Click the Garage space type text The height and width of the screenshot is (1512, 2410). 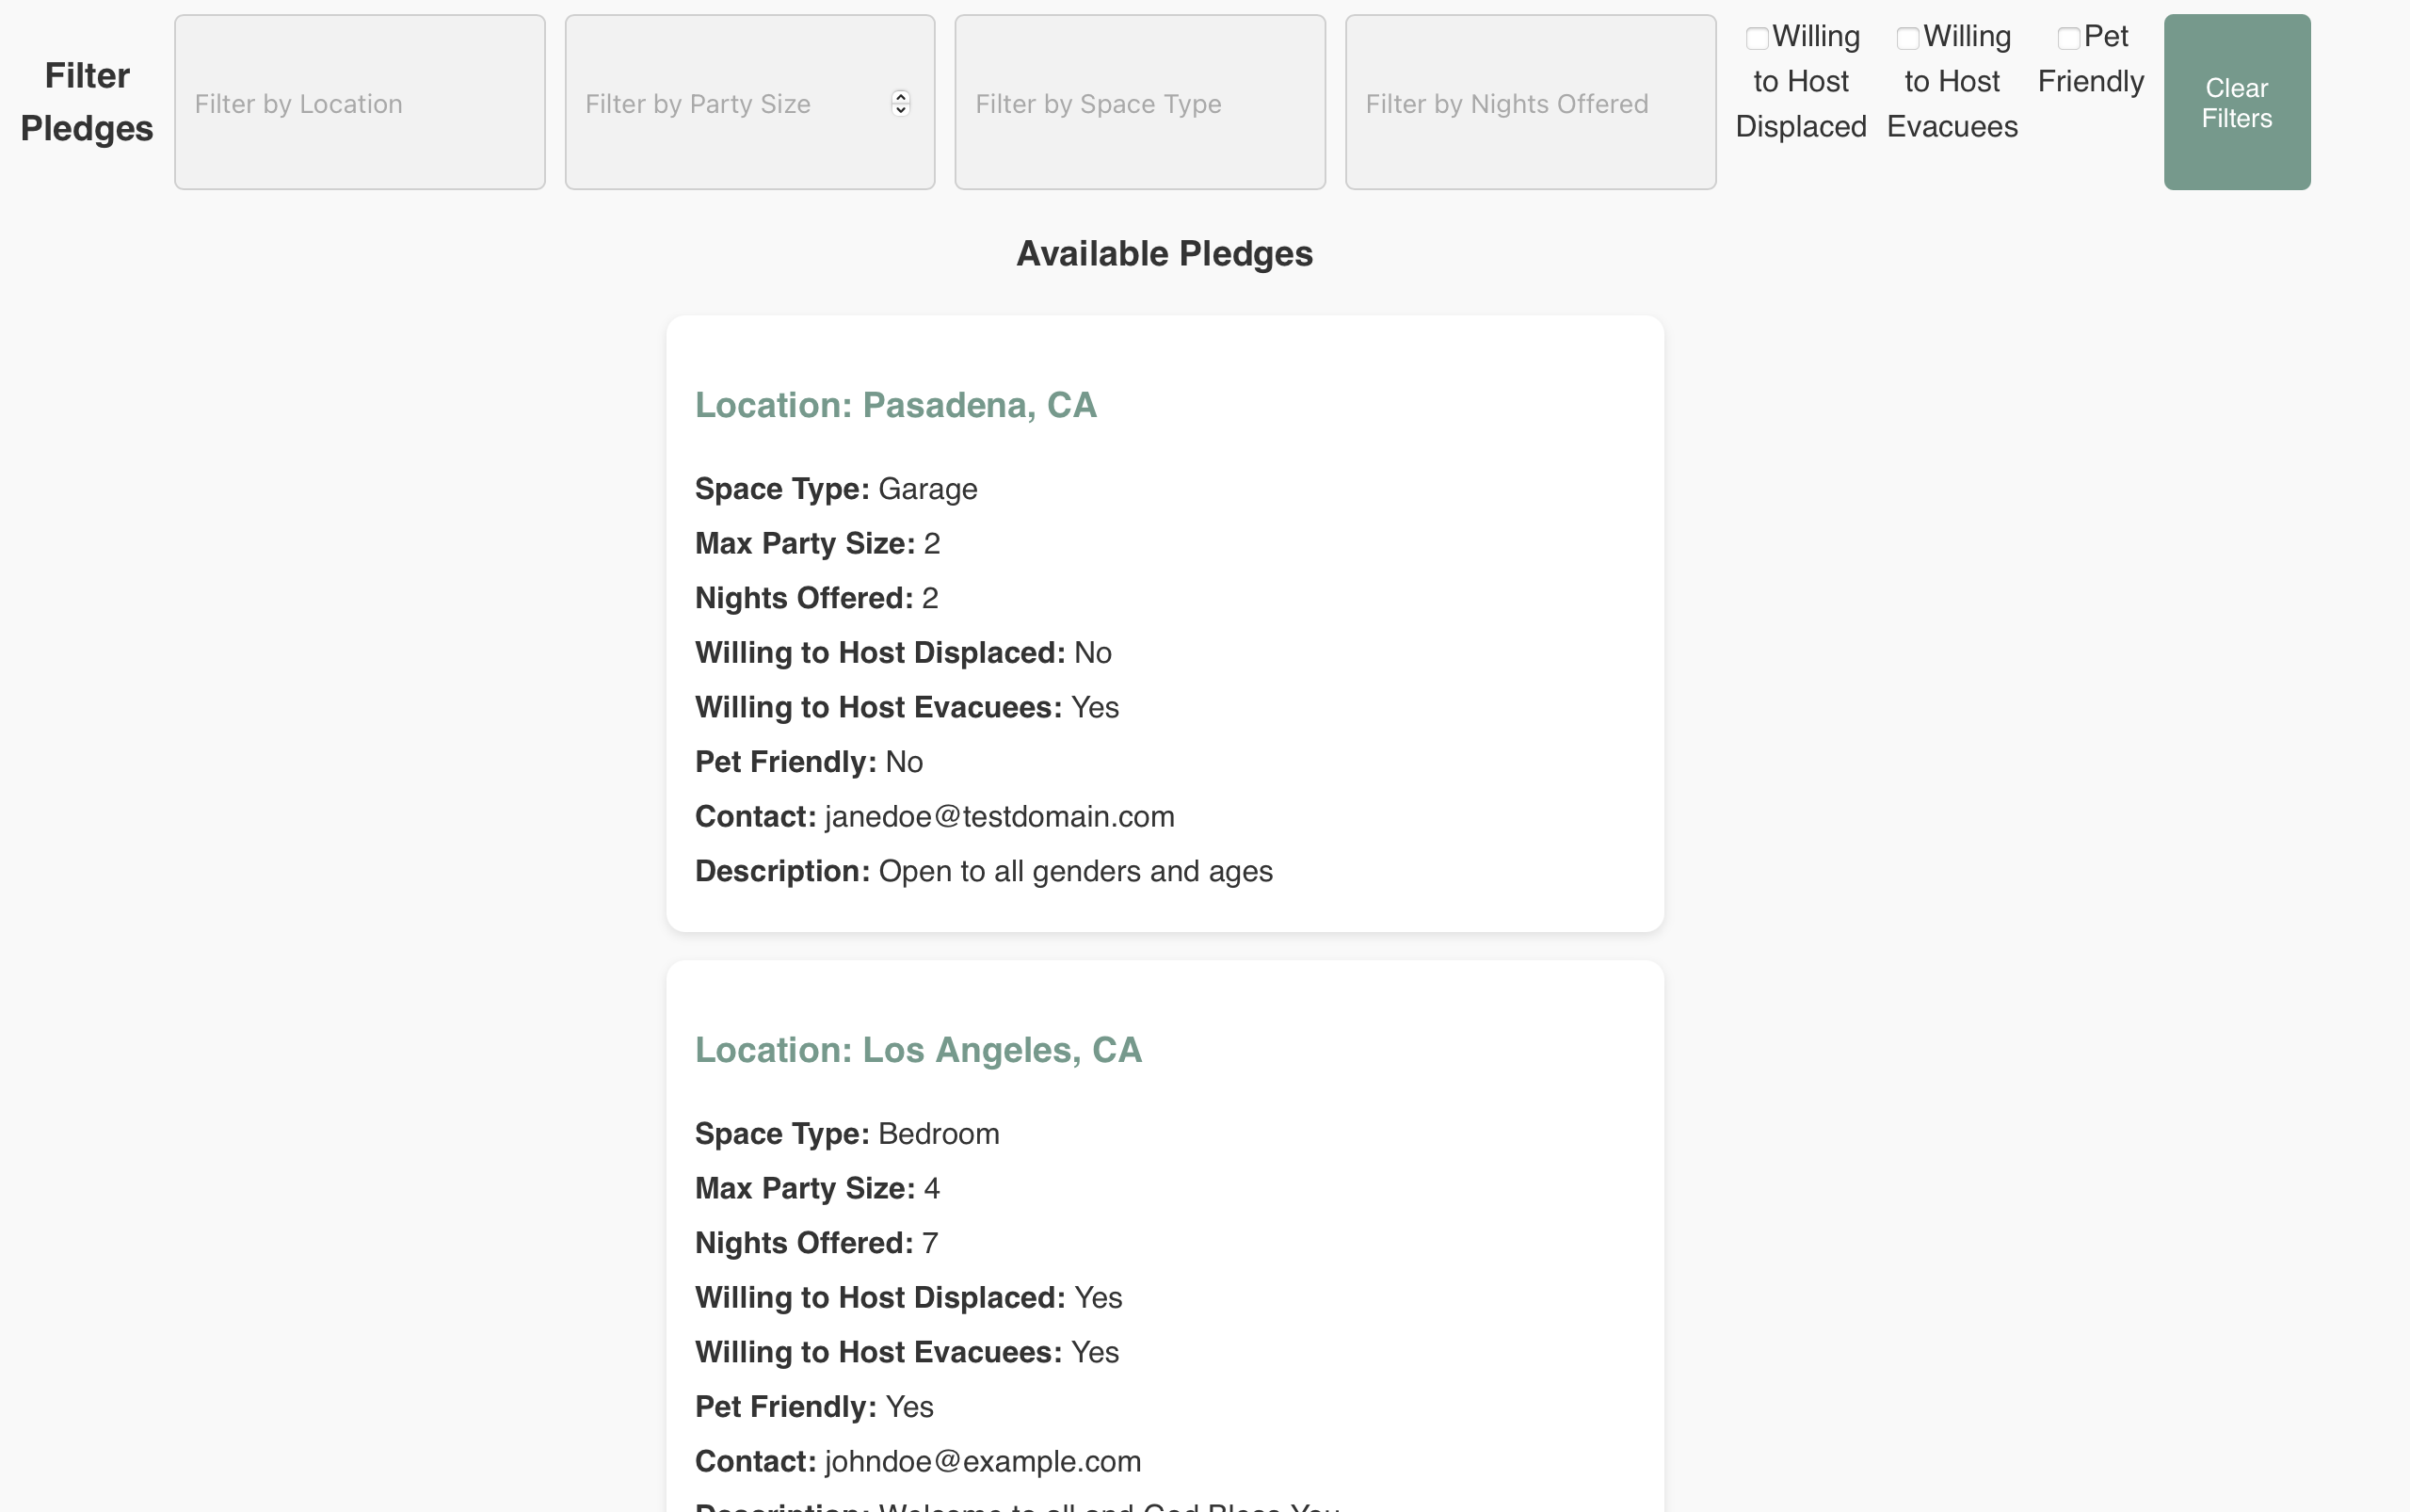[x=927, y=489]
